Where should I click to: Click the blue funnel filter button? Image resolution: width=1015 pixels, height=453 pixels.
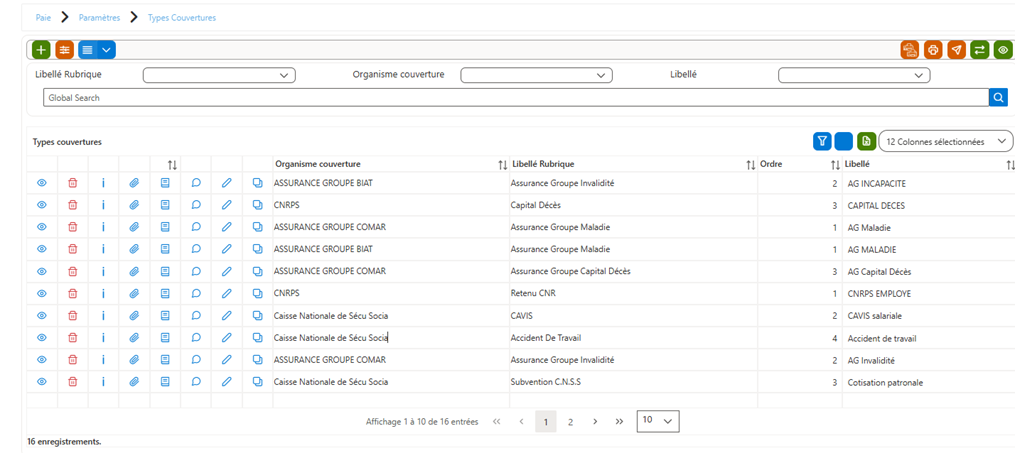point(822,141)
